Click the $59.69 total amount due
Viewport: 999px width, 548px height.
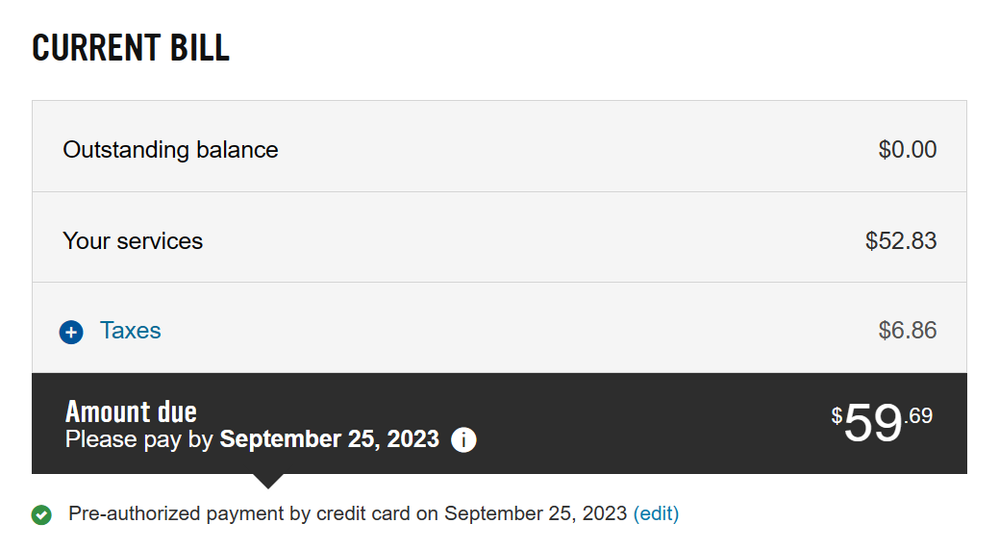tap(882, 422)
